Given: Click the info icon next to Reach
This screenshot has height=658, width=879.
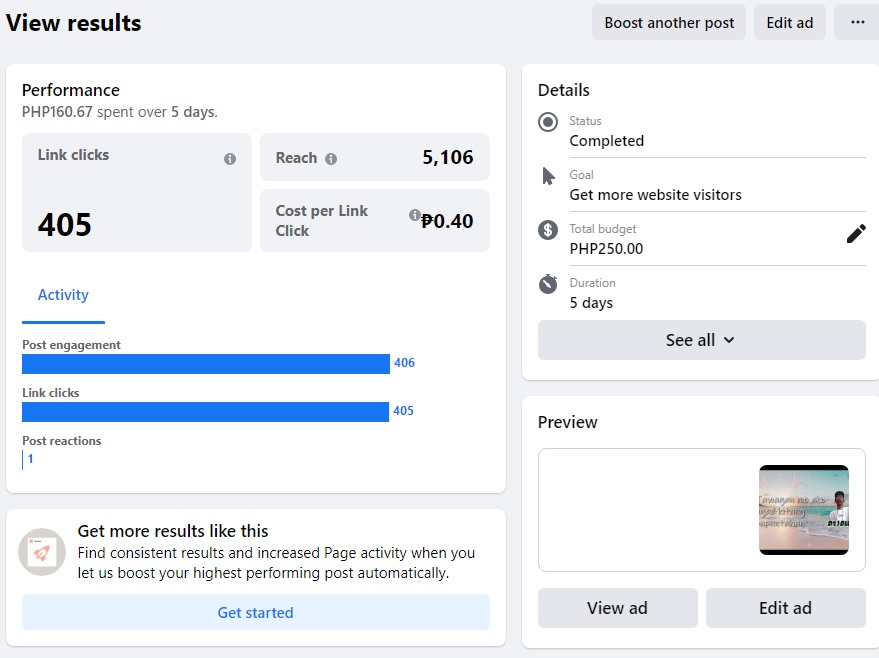Looking at the screenshot, I should 331,159.
